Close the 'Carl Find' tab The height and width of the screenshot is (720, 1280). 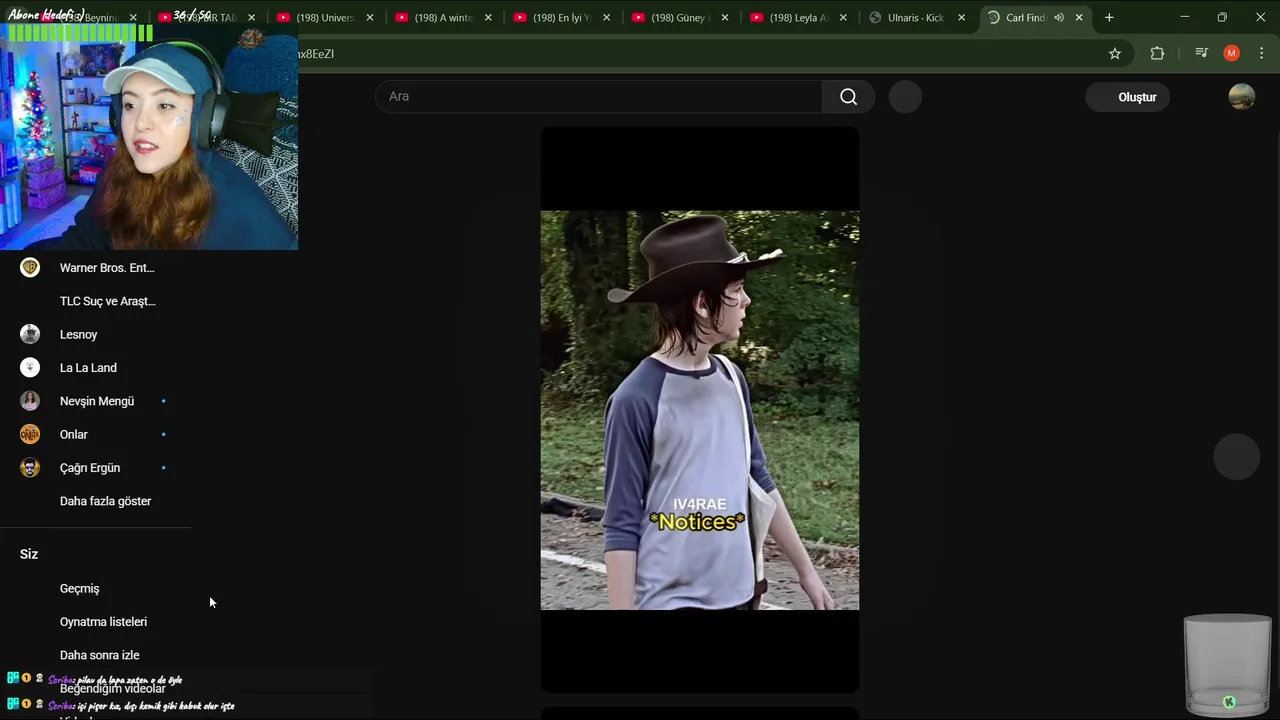(x=1079, y=18)
